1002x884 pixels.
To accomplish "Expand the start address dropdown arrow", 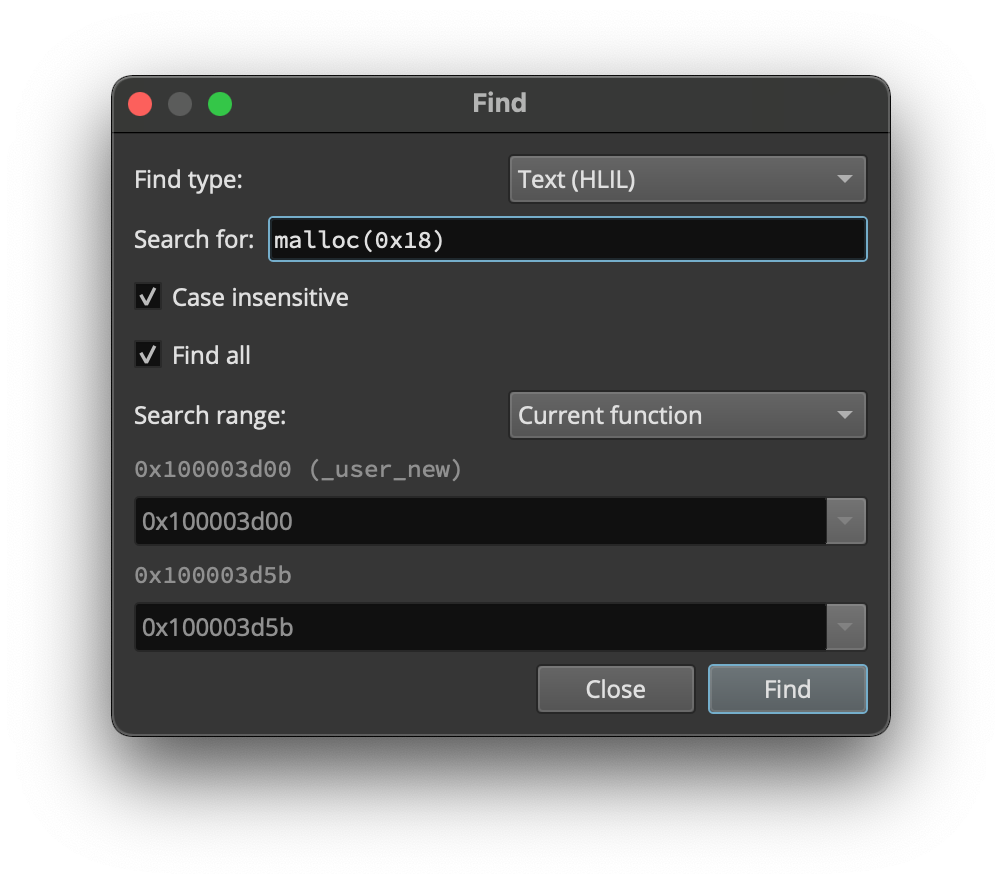I will click(846, 521).
